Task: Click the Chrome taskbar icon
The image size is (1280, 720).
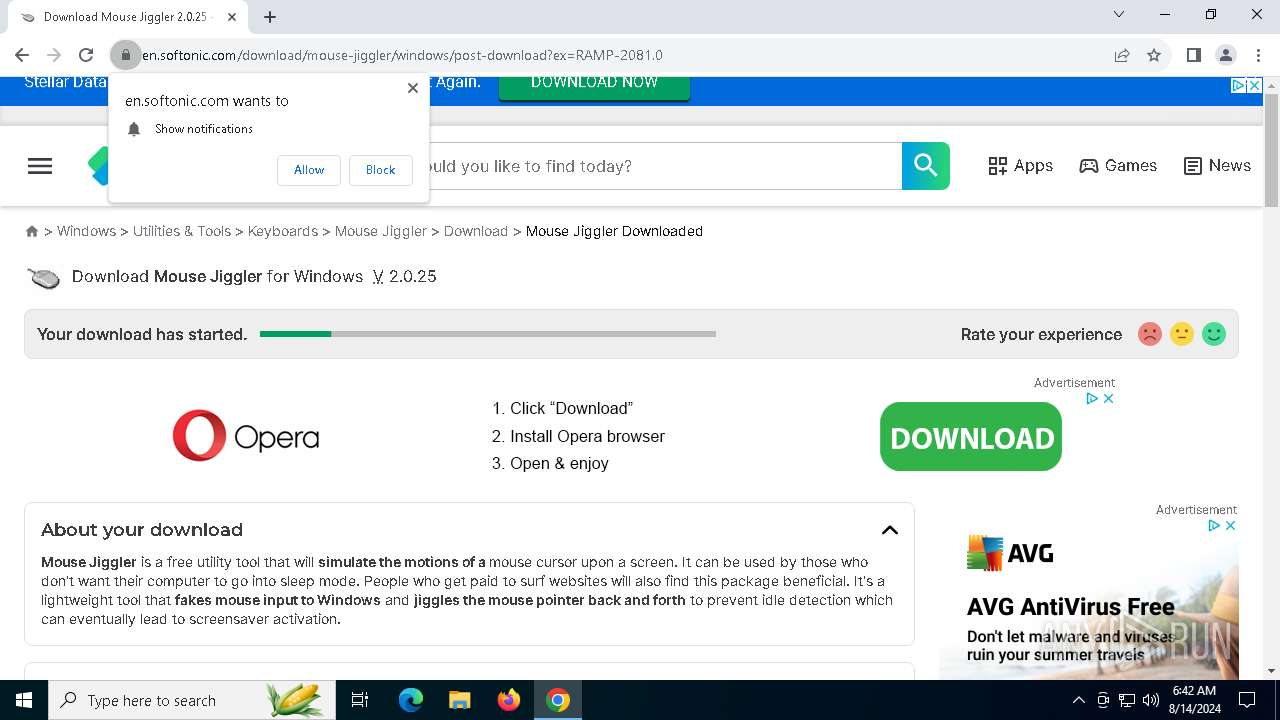Action: pyautogui.click(x=558, y=700)
